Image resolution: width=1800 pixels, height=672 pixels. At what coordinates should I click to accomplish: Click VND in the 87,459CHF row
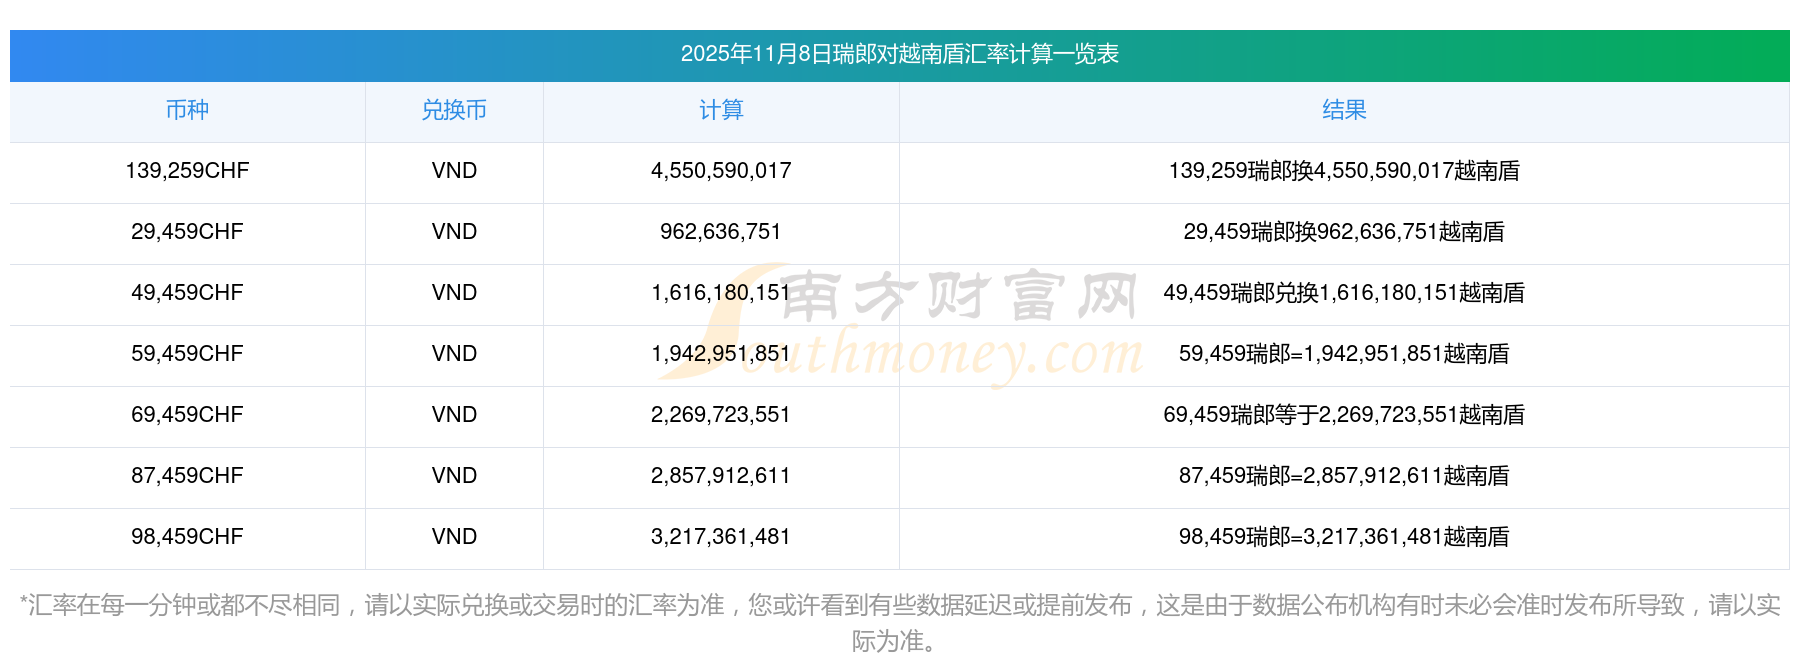[454, 476]
